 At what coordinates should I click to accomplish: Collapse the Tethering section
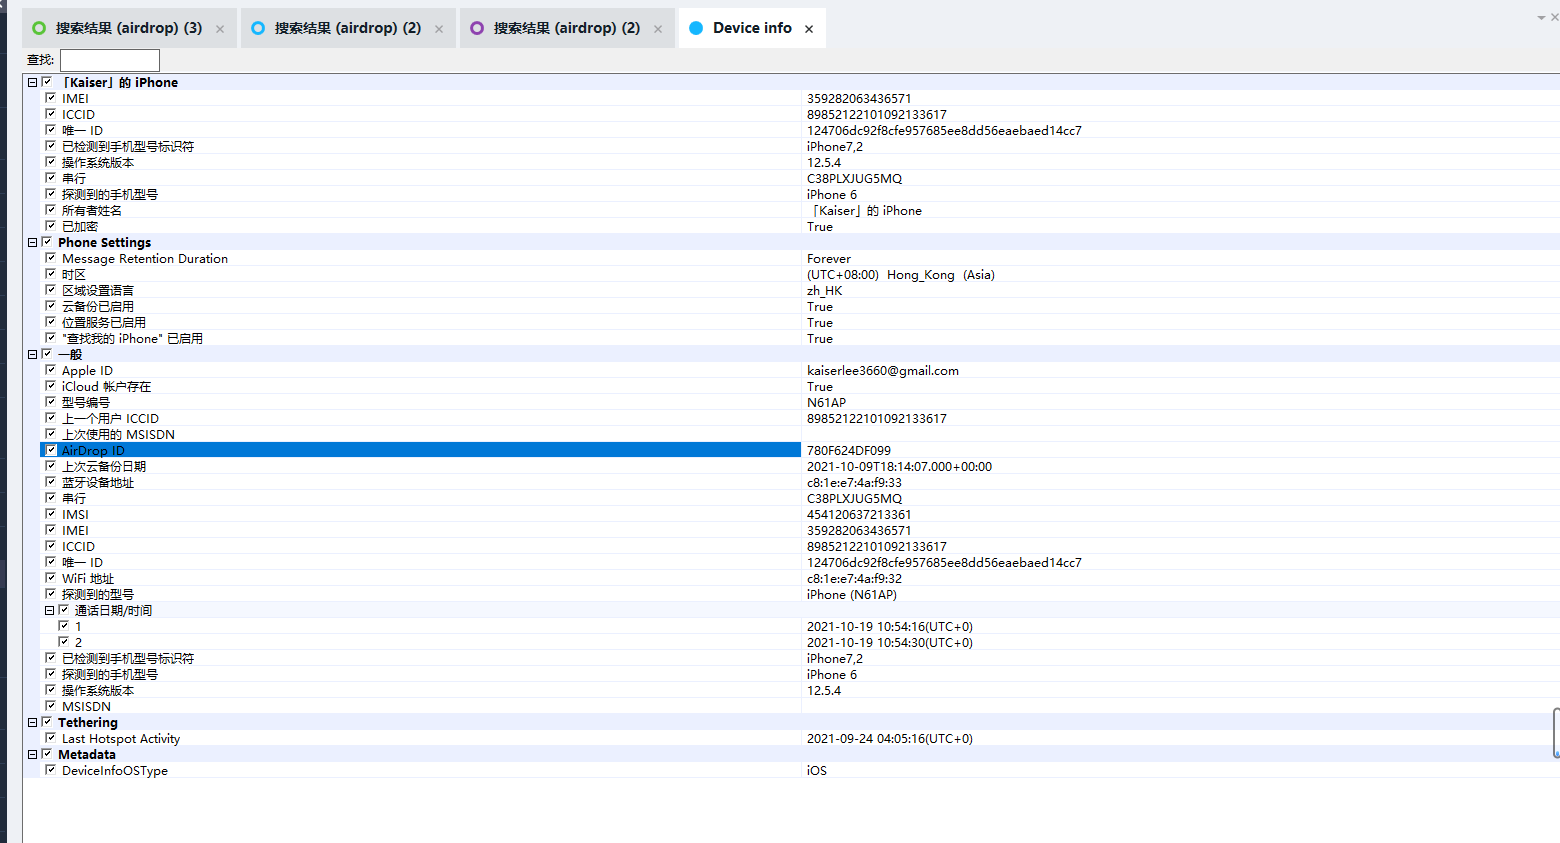(32, 722)
